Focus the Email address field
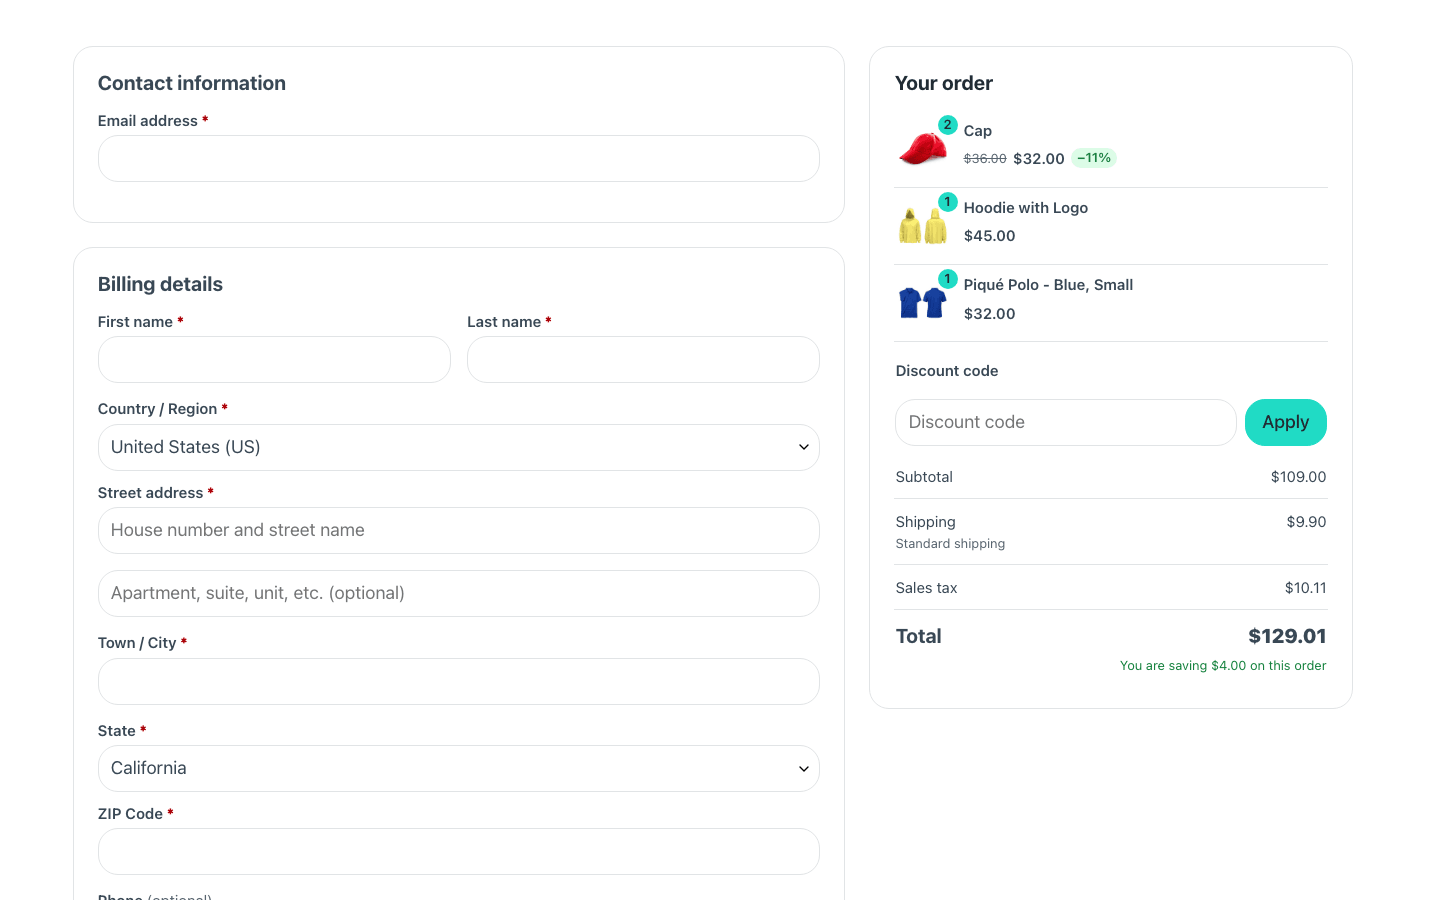 (x=459, y=158)
